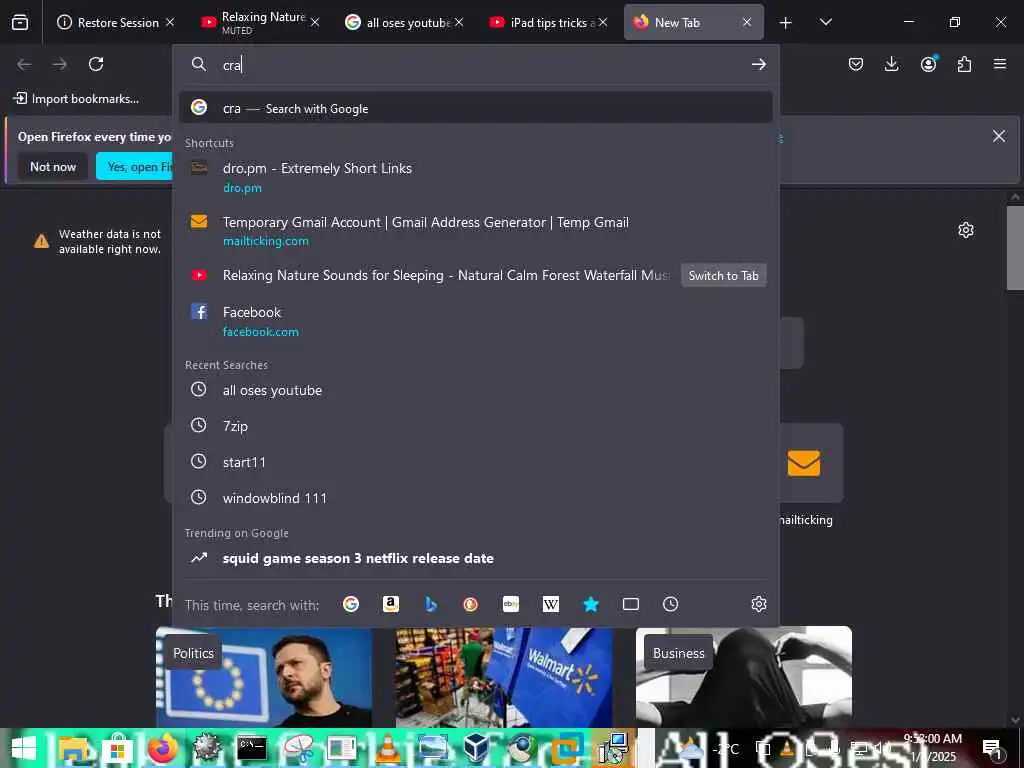Search in open tabs using the tab icon
The height and width of the screenshot is (768, 1024).
pyautogui.click(x=630, y=604)
